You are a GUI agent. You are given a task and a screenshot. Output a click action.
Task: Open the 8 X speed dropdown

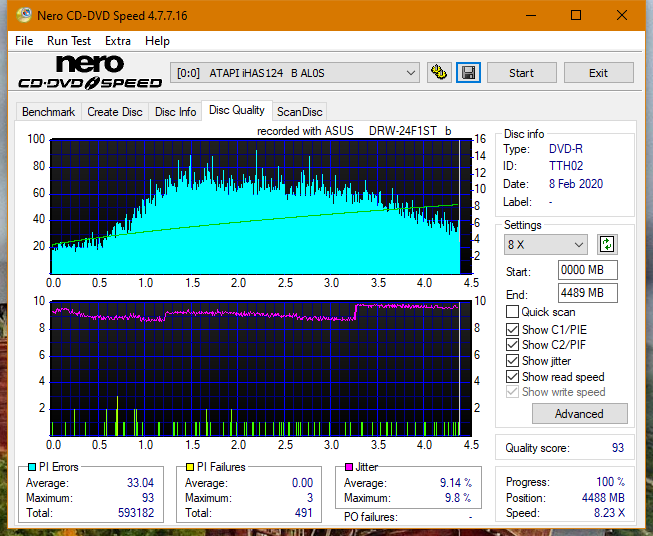pyautogui.click(x=546, y=244)
